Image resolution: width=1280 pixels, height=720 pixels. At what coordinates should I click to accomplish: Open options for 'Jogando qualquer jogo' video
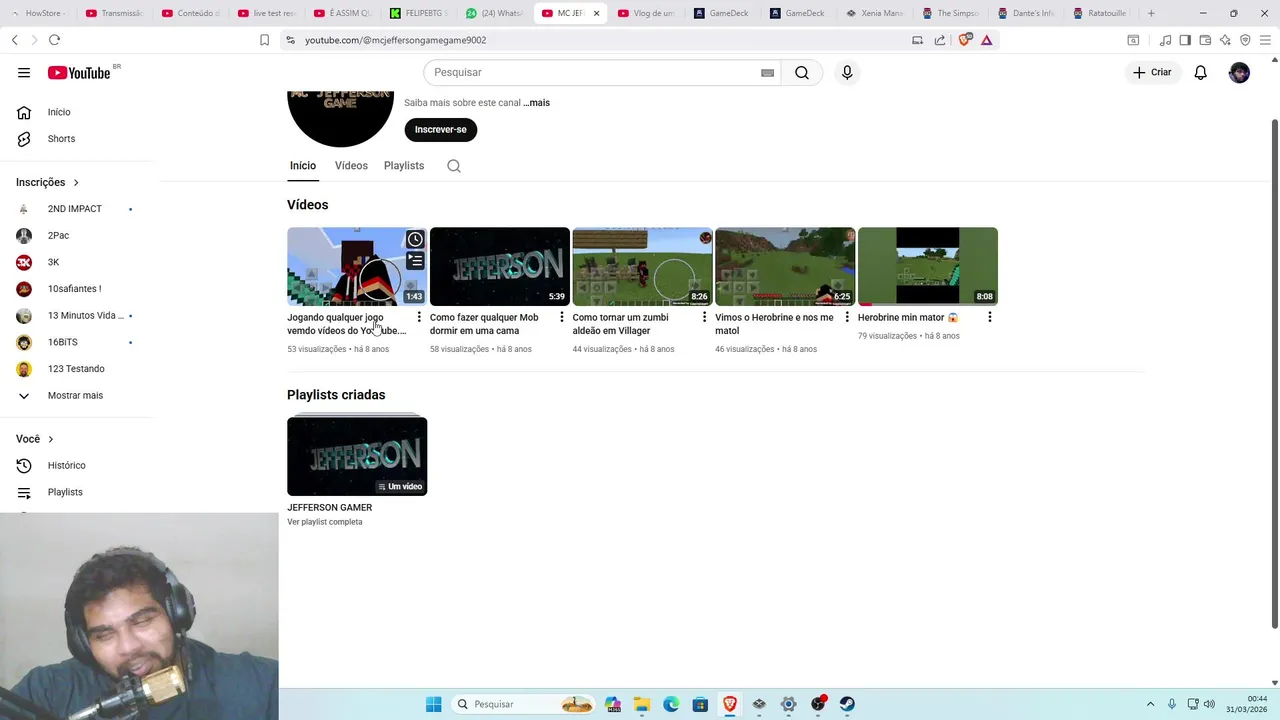click(419, 317)
